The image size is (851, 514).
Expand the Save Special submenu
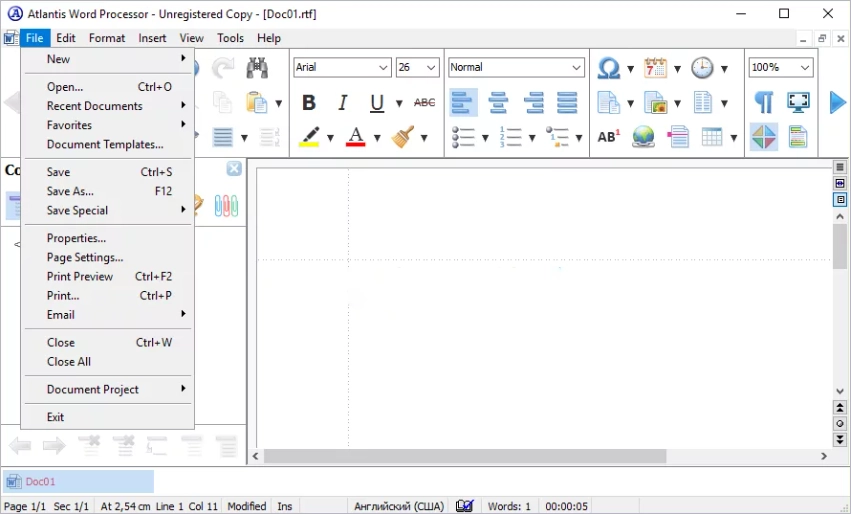(109, 210)
